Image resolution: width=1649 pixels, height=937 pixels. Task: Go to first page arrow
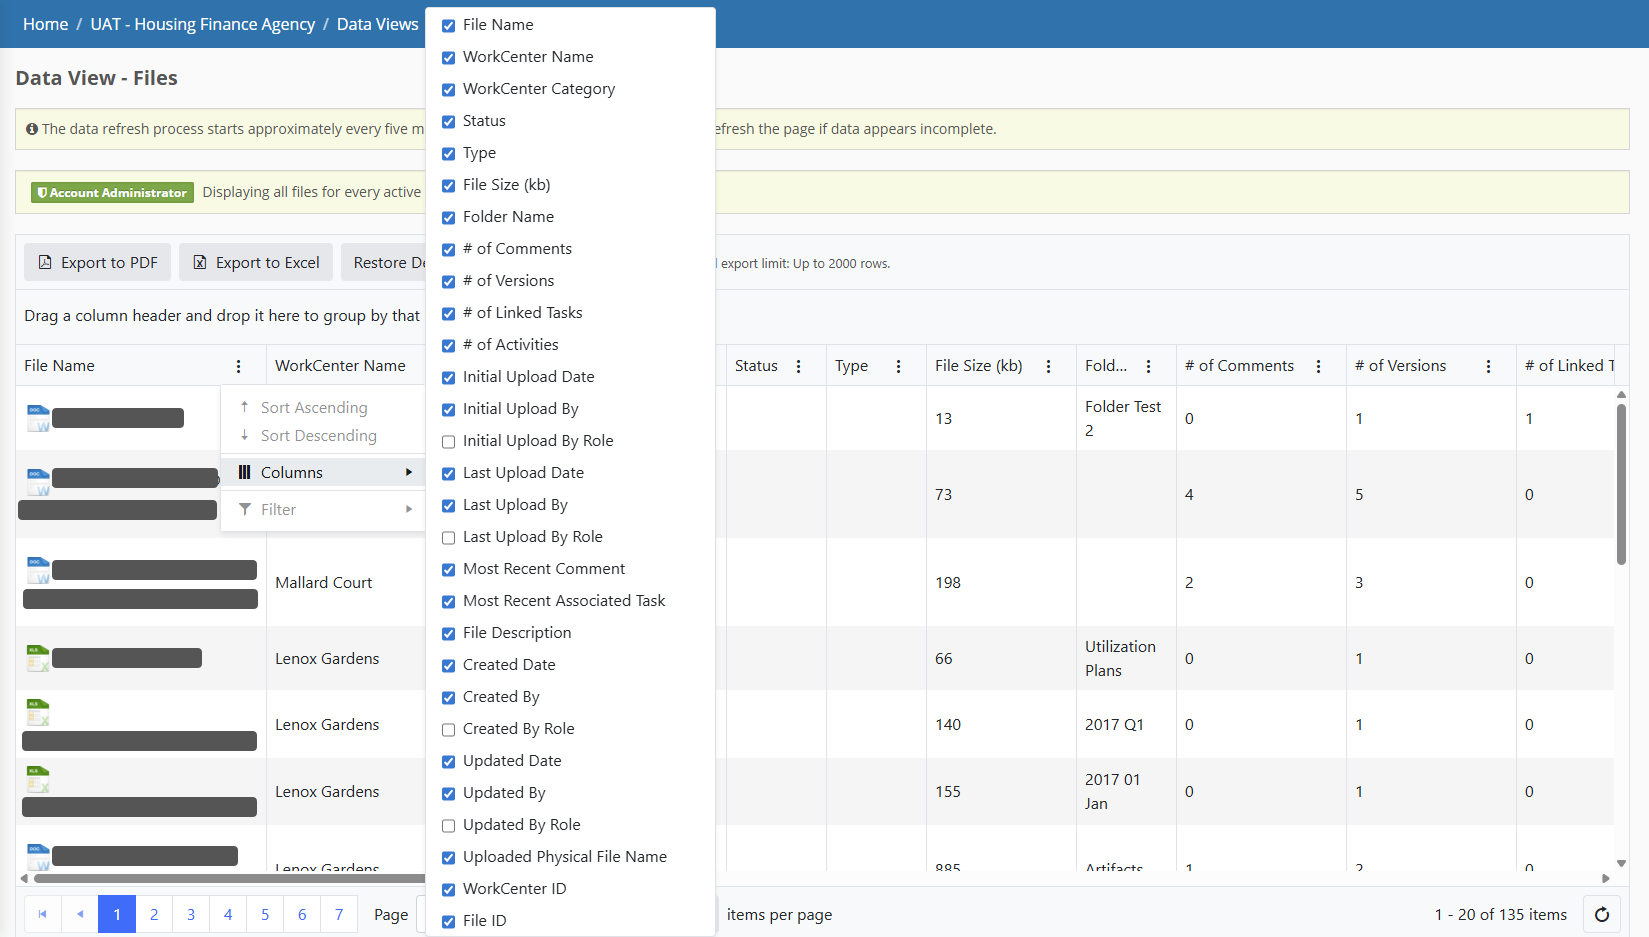42,914
